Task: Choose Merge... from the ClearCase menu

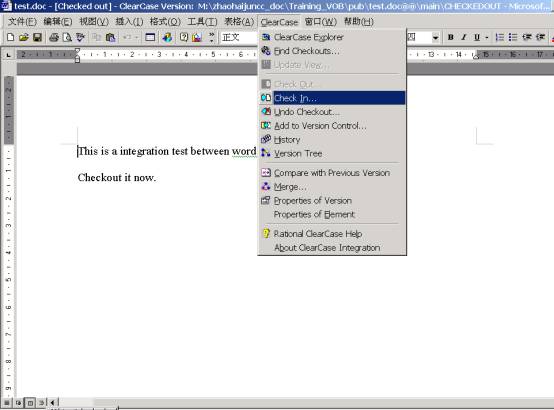Action: coord(332,187)
